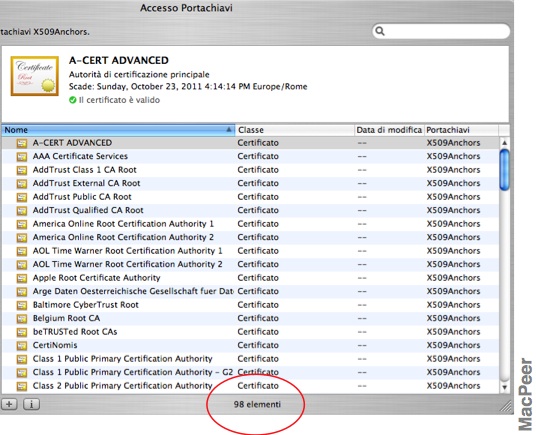Click the CertiNomis certificate icon
The width and height of the screenshot is (536, 435).
22,345
